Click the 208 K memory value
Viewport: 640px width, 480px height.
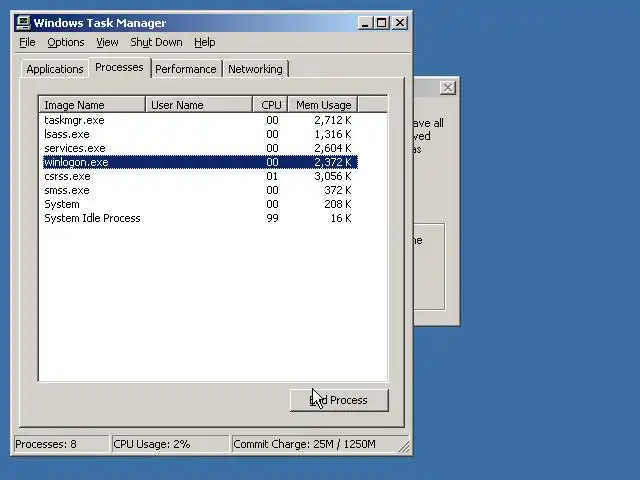(x=338, y=204)
